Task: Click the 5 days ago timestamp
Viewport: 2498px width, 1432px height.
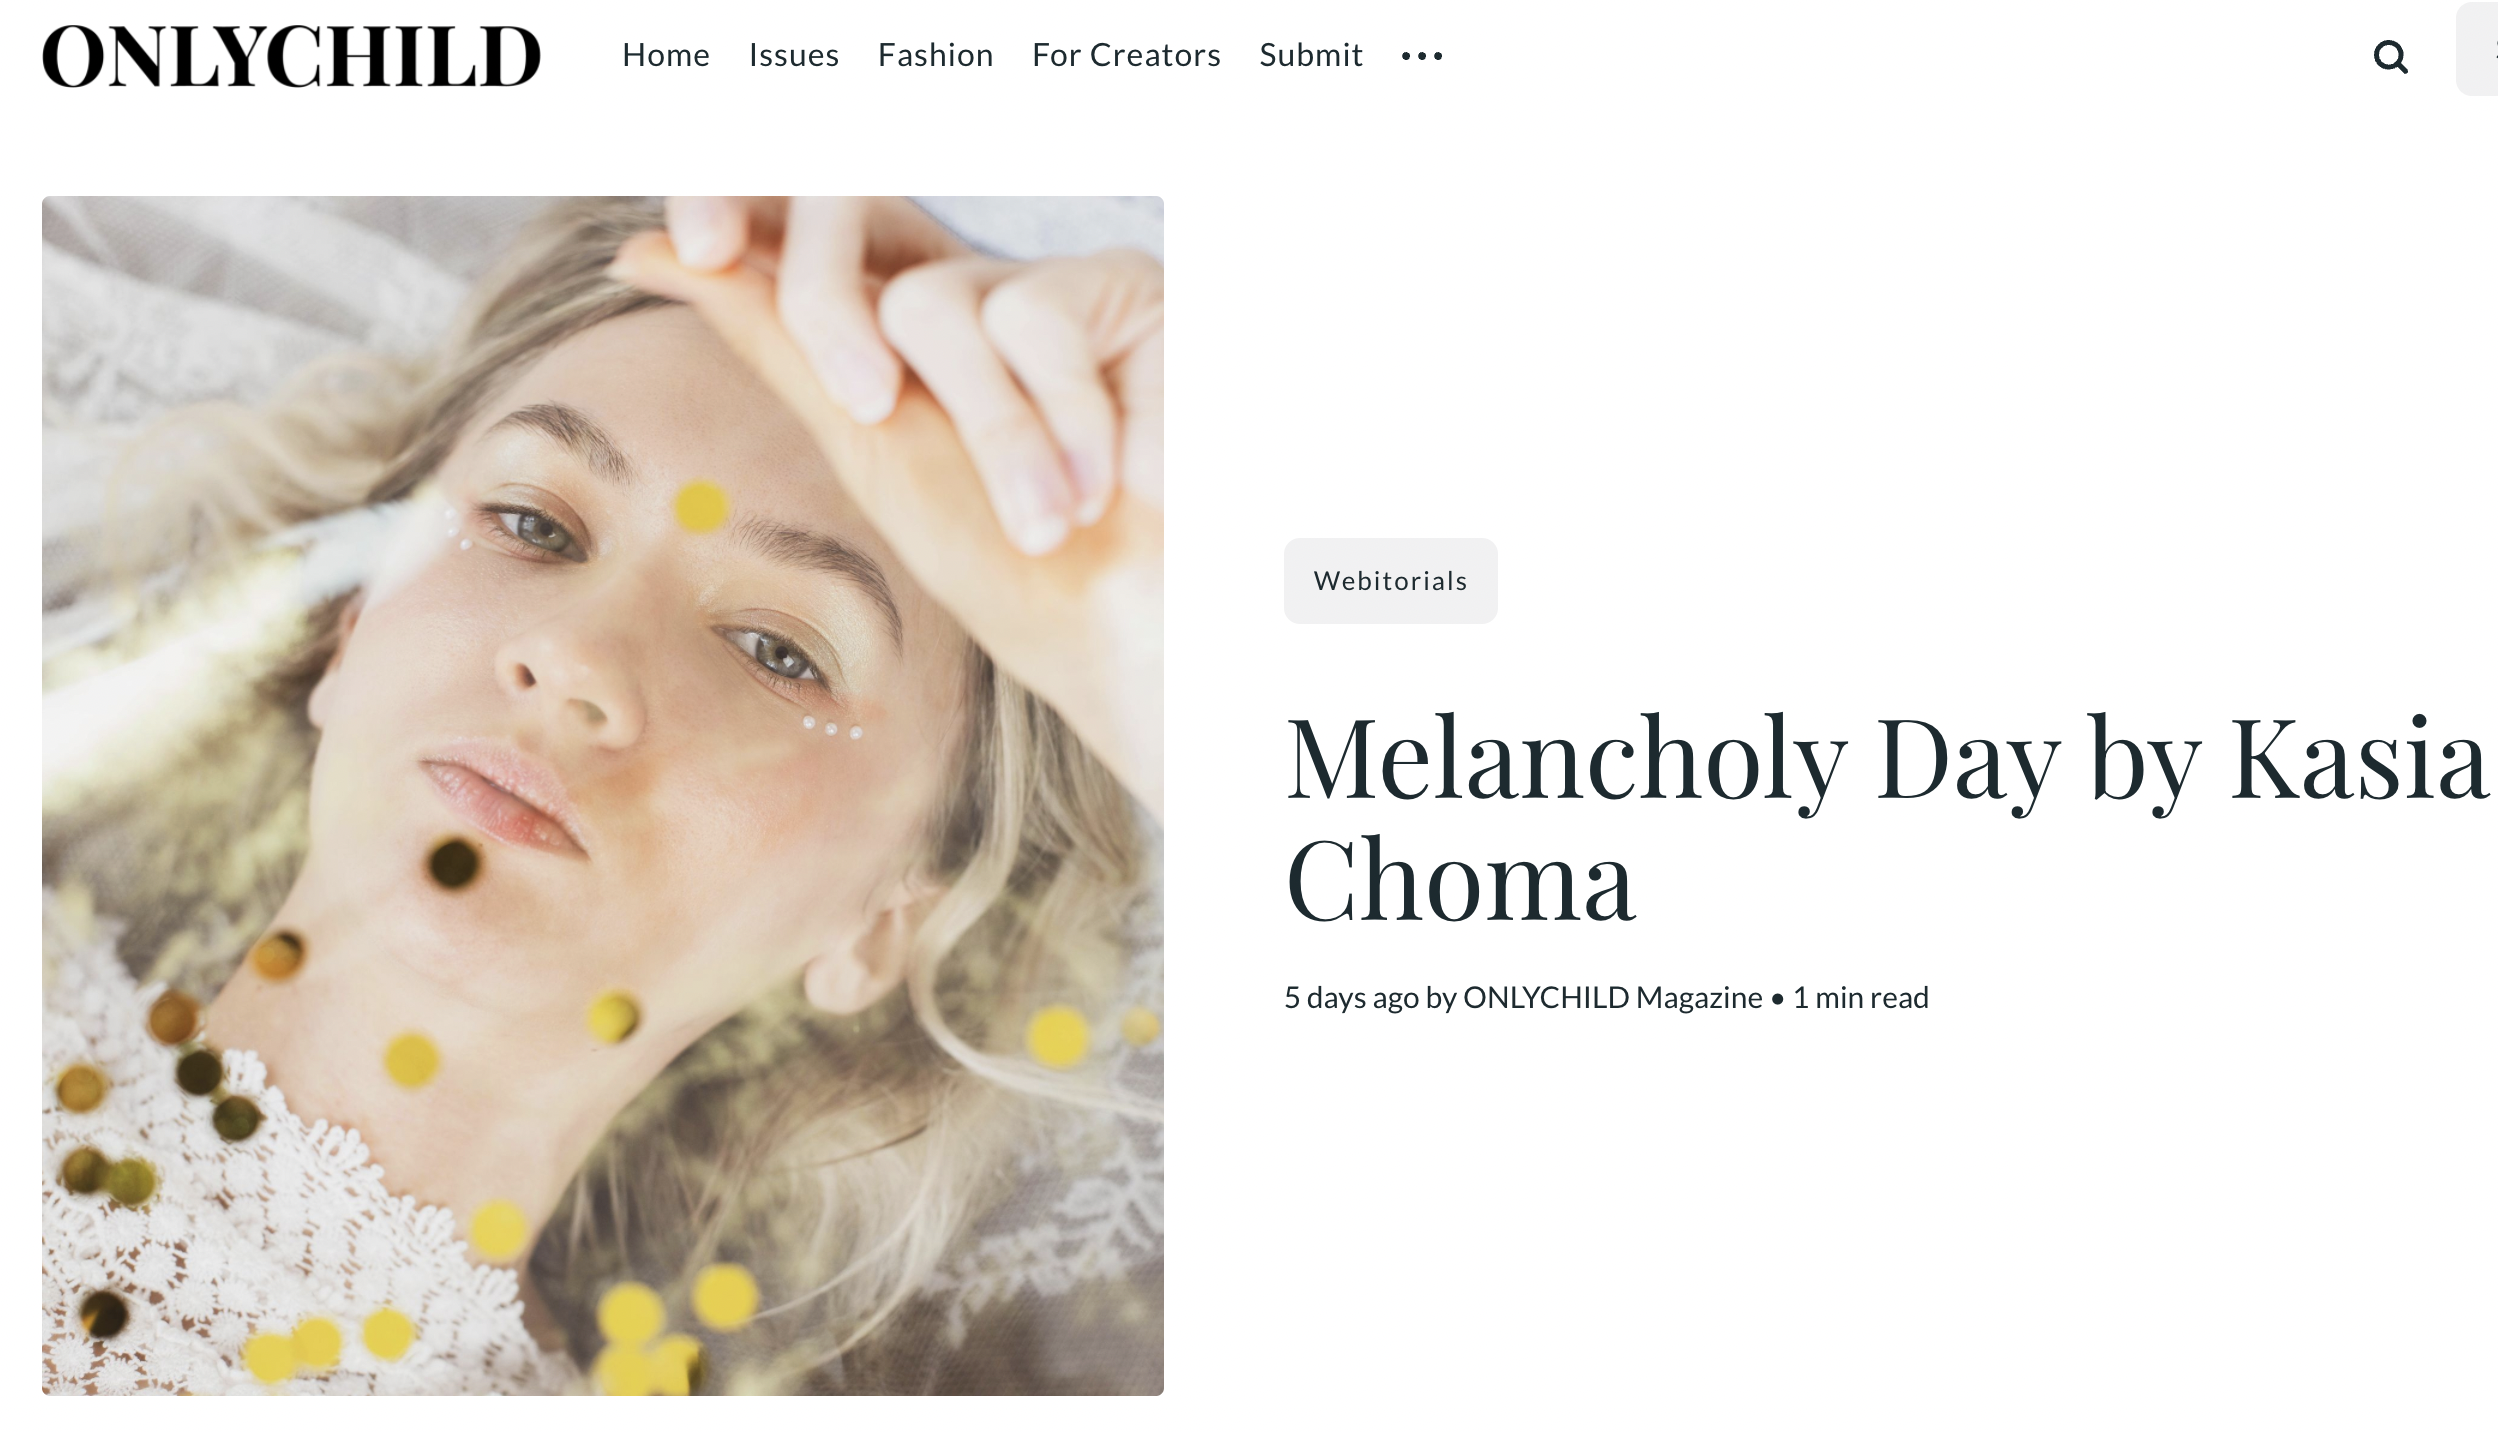Action: tap(1351, 998)
